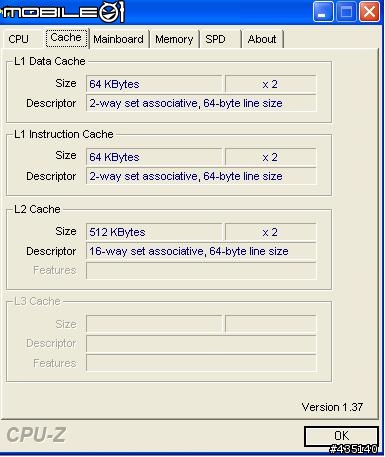Click the L2 Cache x 2 multiplier box
This screenshot has height=457, width=385.
pos(270,232)
